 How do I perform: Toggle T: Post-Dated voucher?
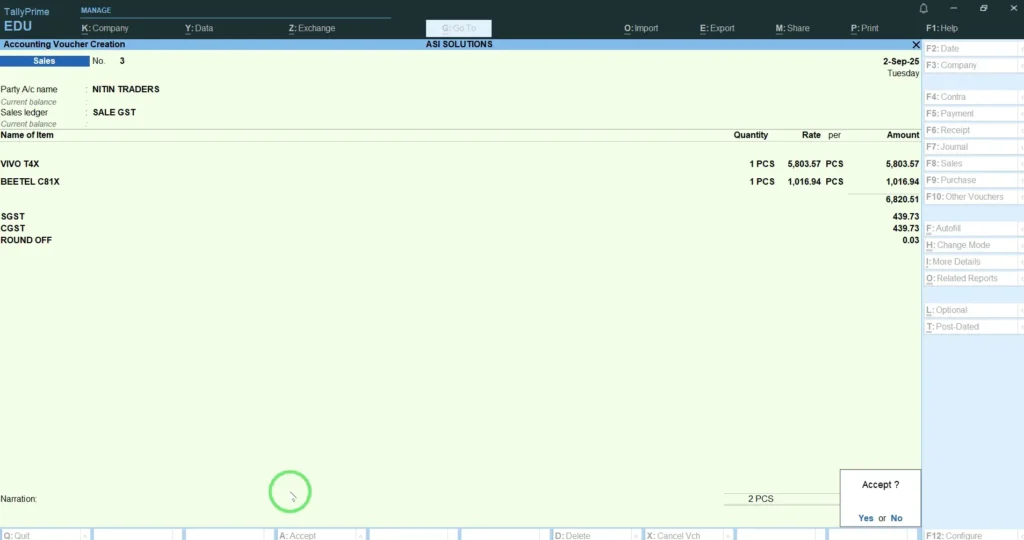[x=971, y=326]
